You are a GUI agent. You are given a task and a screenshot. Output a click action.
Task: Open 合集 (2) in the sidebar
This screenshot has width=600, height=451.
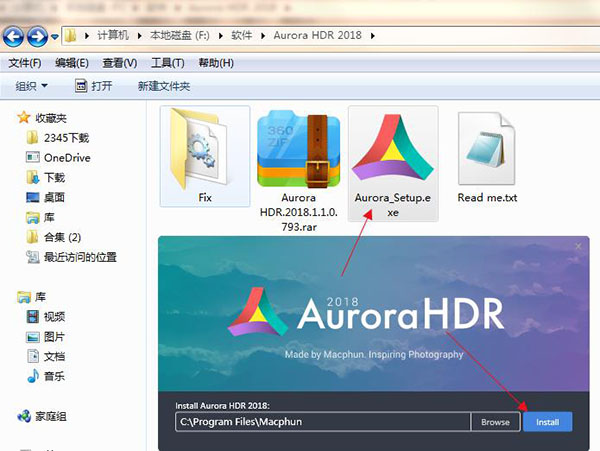[54, 237]
